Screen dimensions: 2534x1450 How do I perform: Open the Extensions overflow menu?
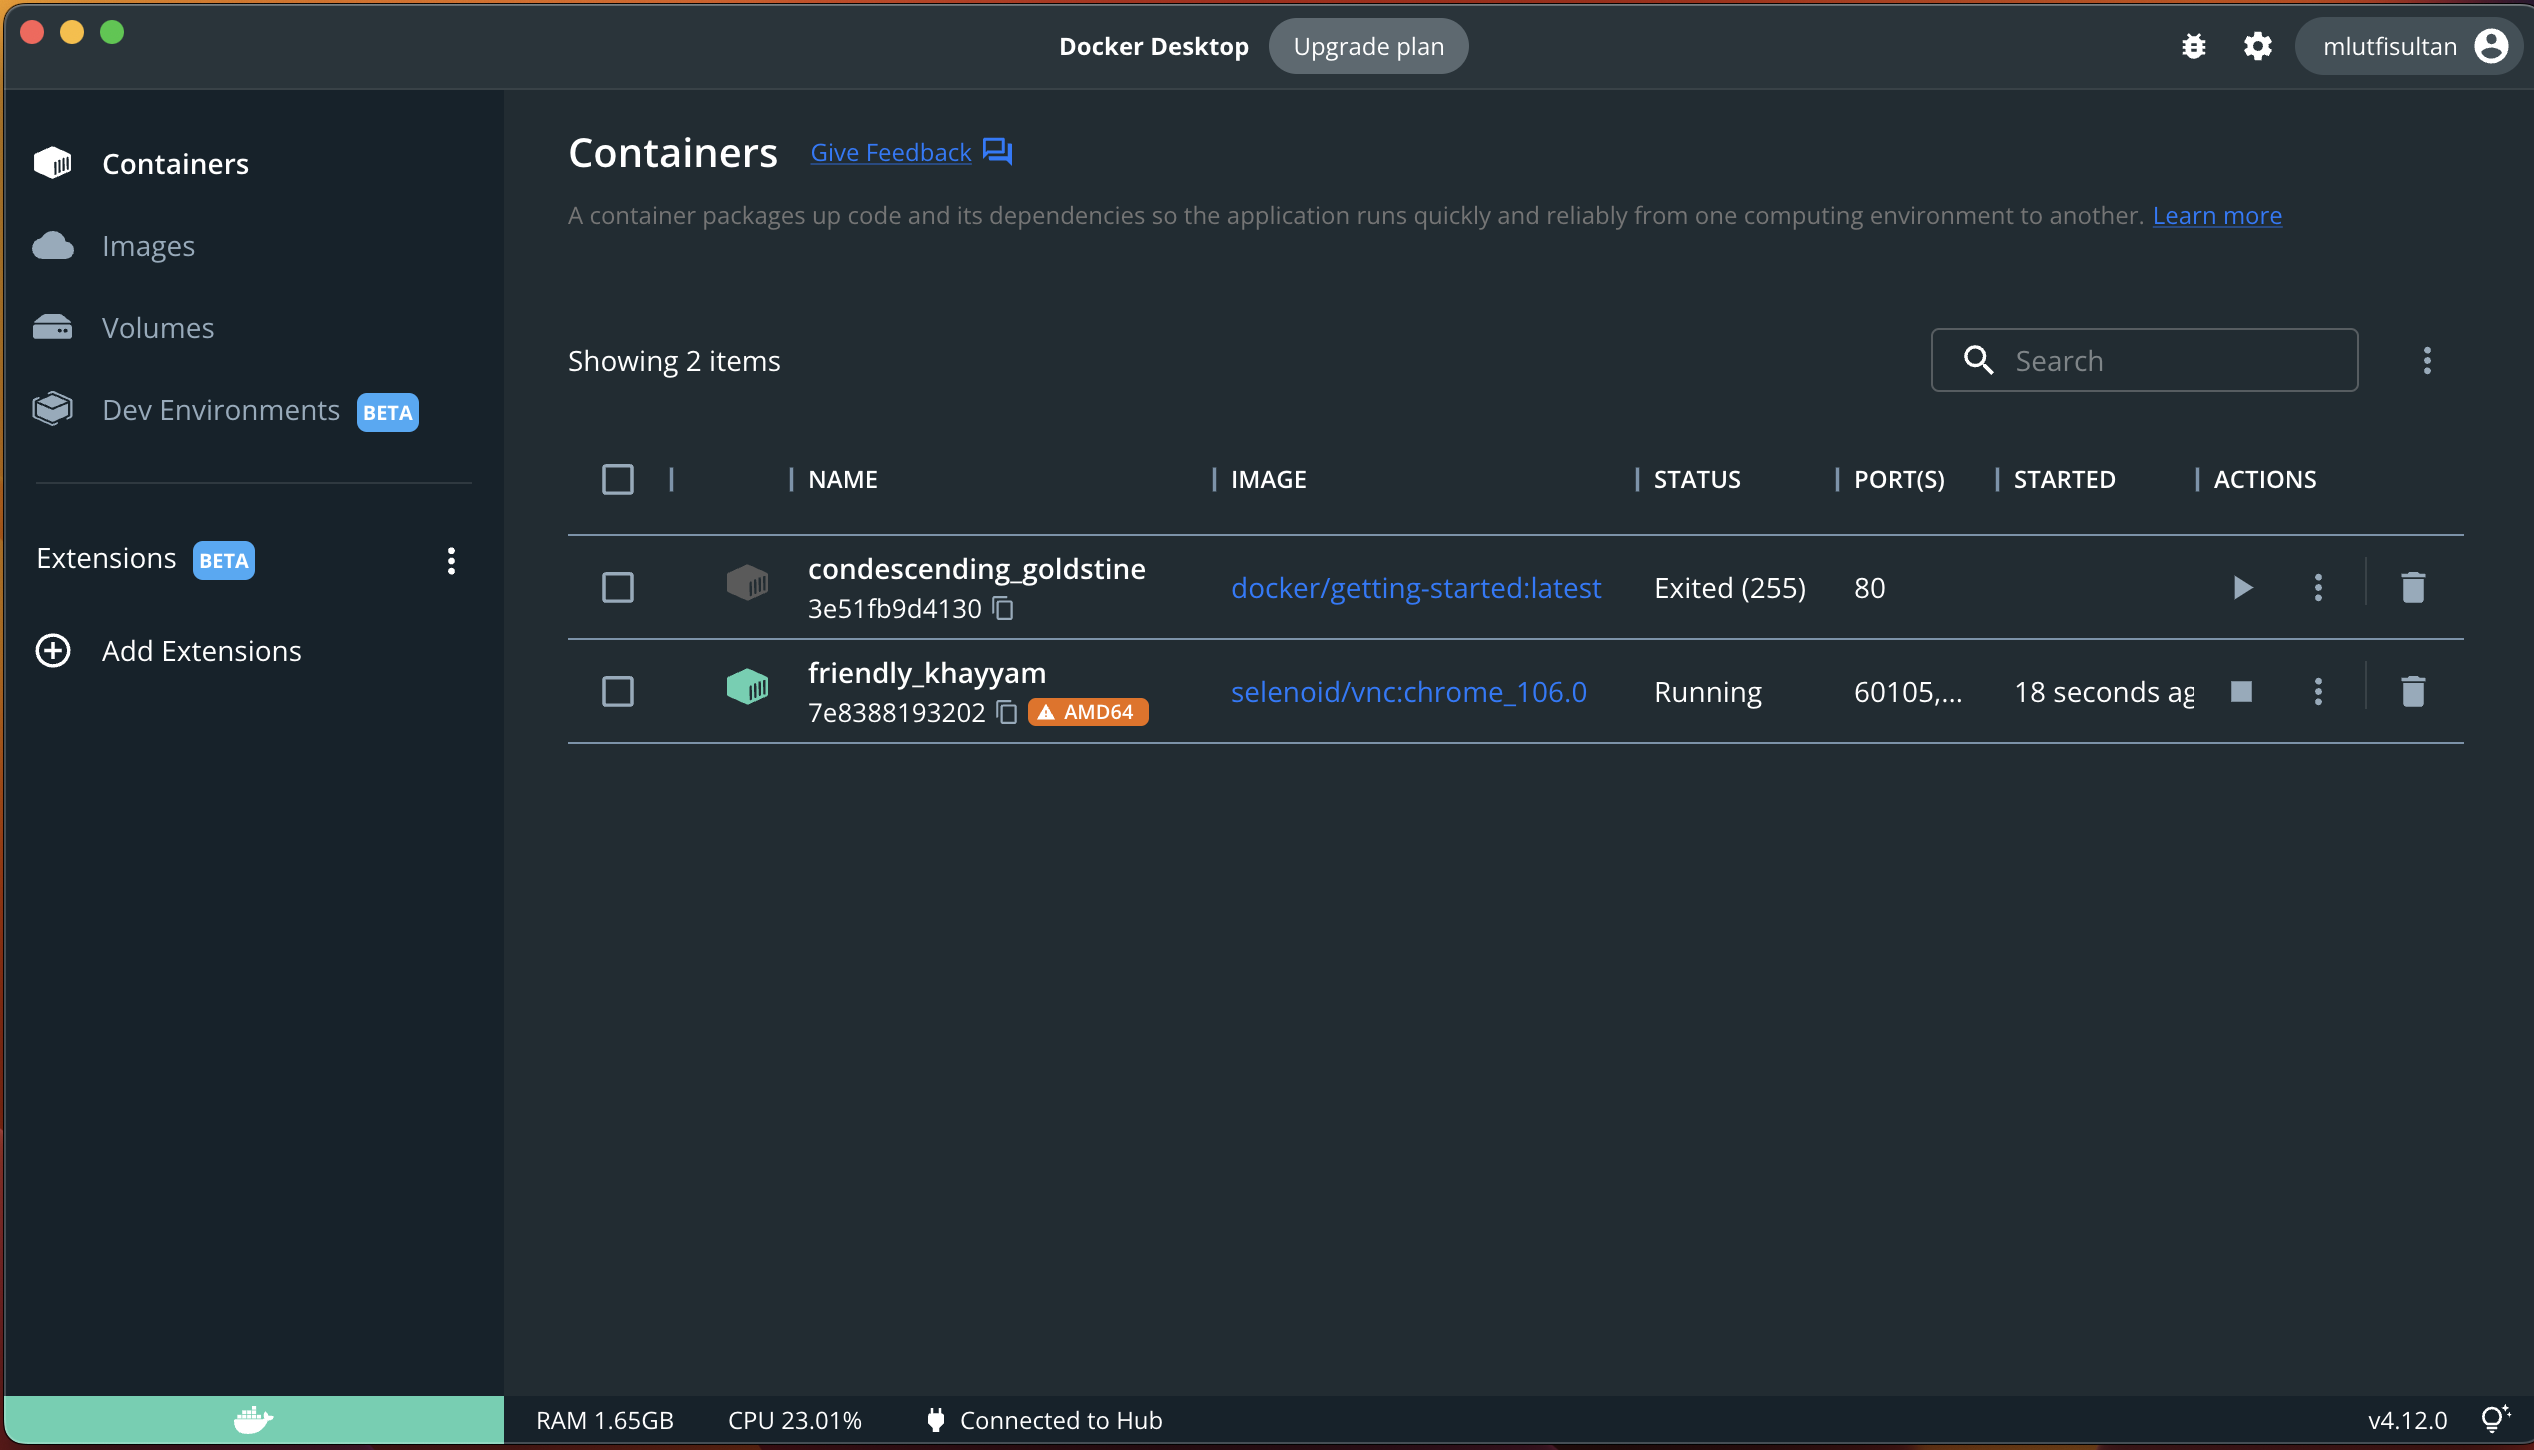(x=450, y=560)
